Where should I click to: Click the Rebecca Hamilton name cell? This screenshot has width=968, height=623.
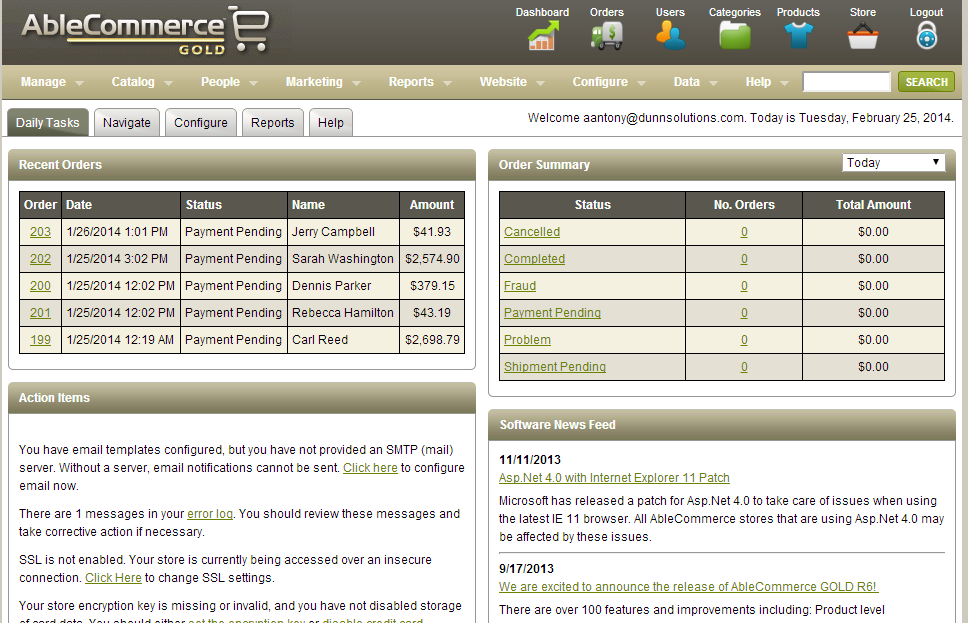(343, 313)
